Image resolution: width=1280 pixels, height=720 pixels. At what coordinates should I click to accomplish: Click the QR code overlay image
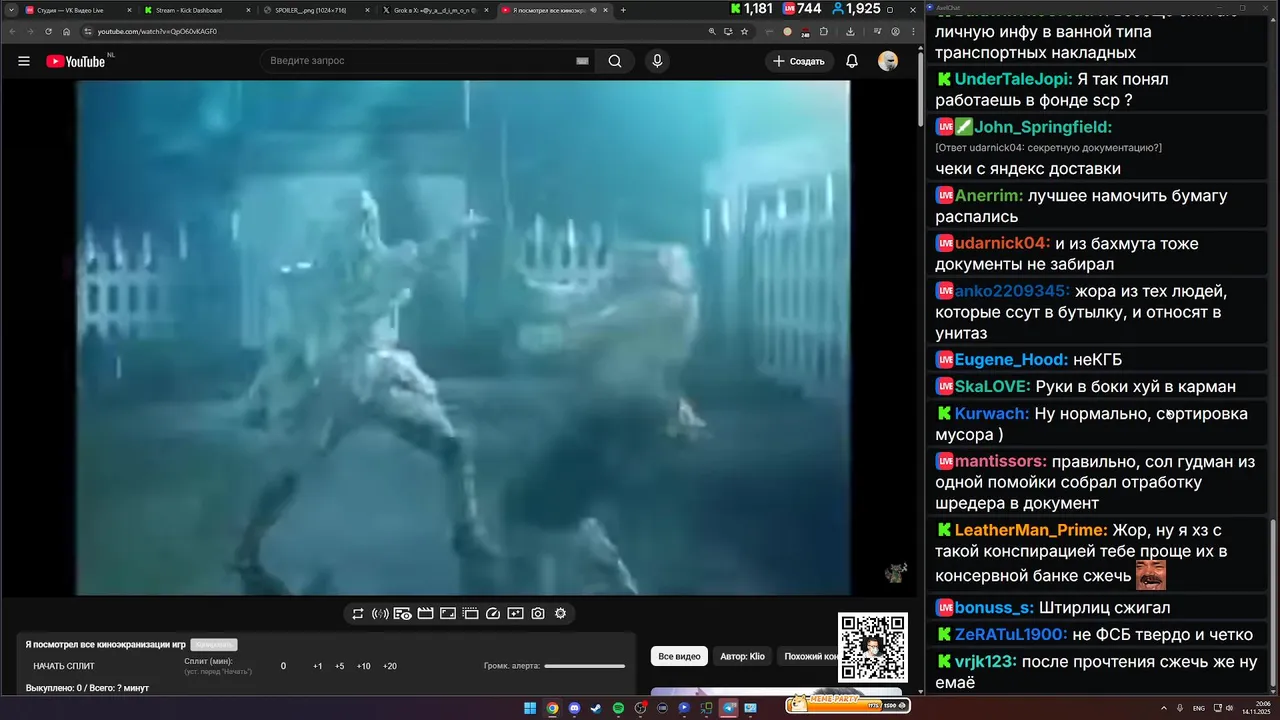(x=873, y=647)
